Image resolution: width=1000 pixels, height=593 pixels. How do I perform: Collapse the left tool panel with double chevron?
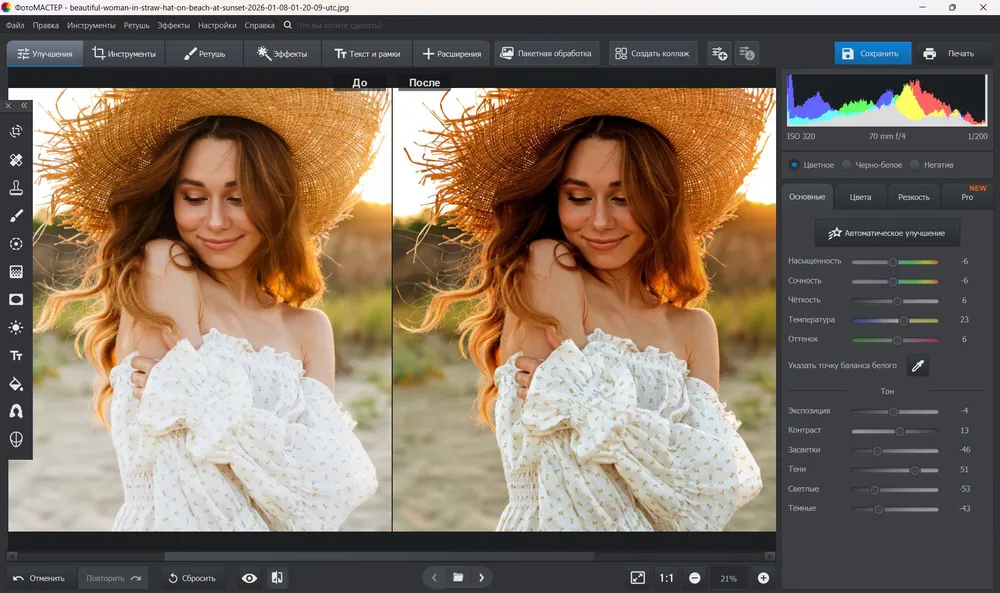click(x=24, y=105)
